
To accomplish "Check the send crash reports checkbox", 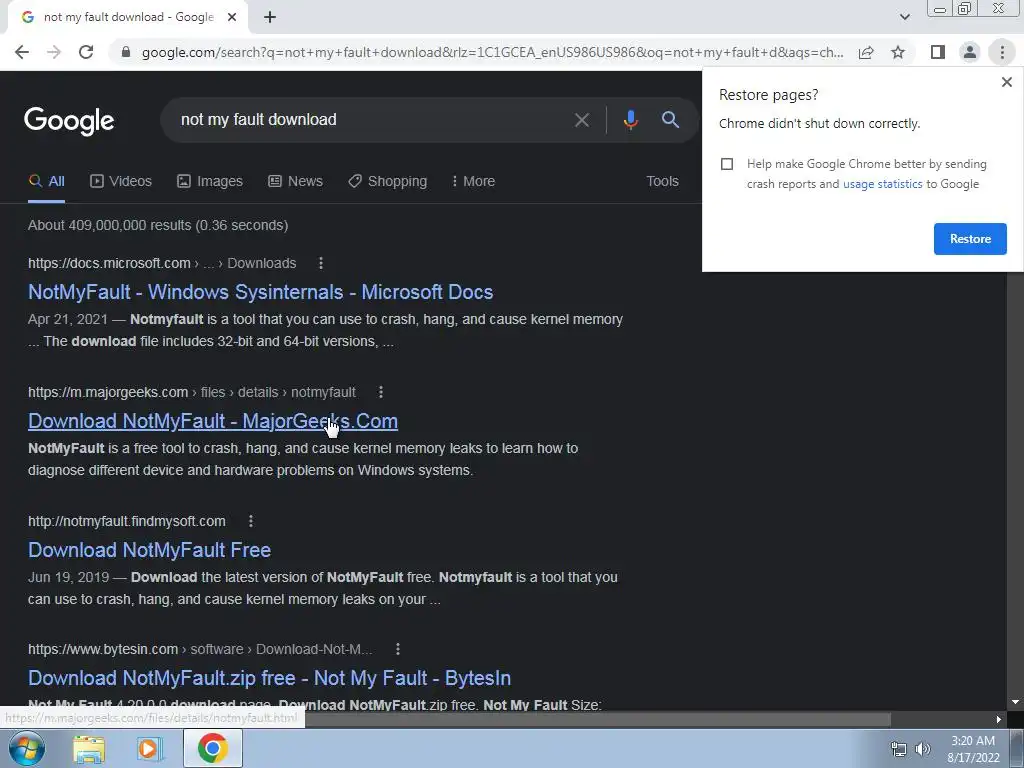I will [x=727, y=164].
